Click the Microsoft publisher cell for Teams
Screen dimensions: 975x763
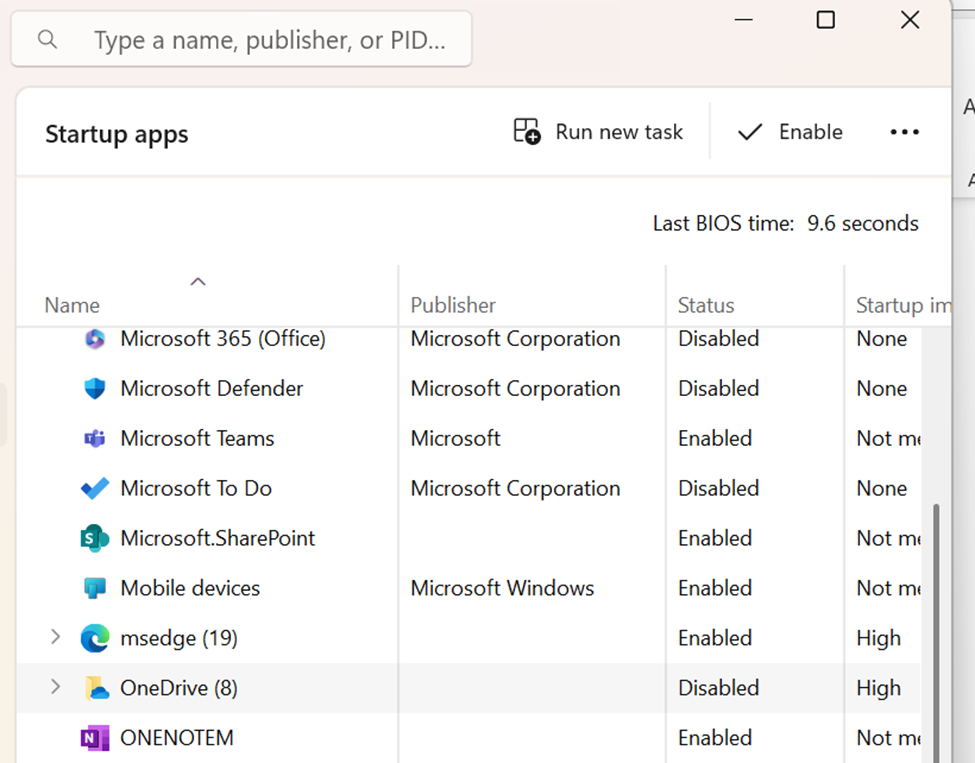pyautogui.click(x=456, y=438)
